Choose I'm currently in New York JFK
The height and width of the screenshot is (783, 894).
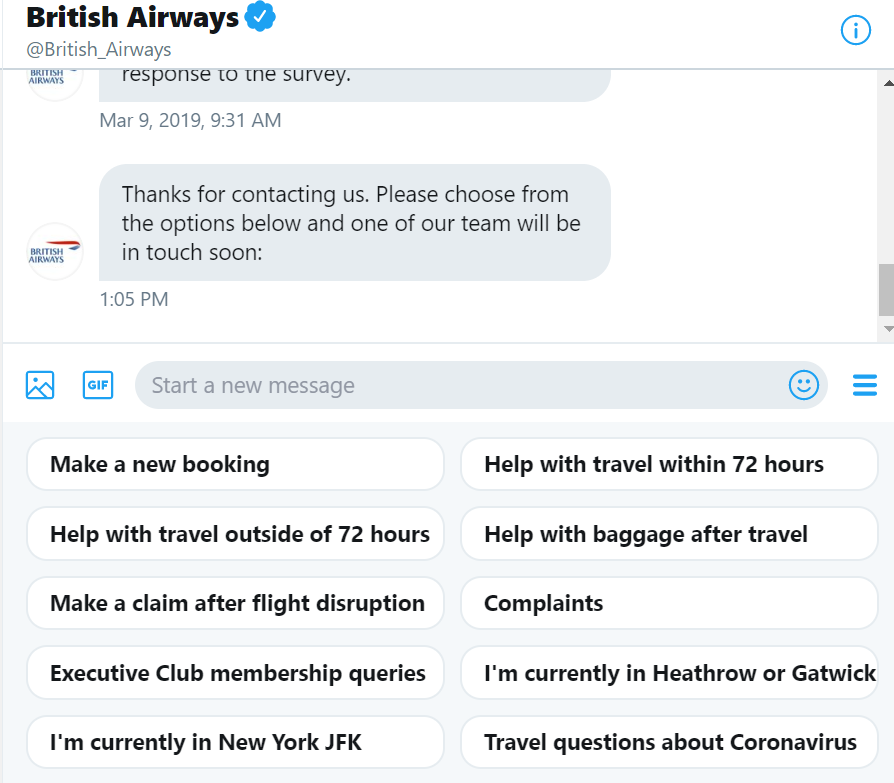pyautogui.click(x=235, y=743)
